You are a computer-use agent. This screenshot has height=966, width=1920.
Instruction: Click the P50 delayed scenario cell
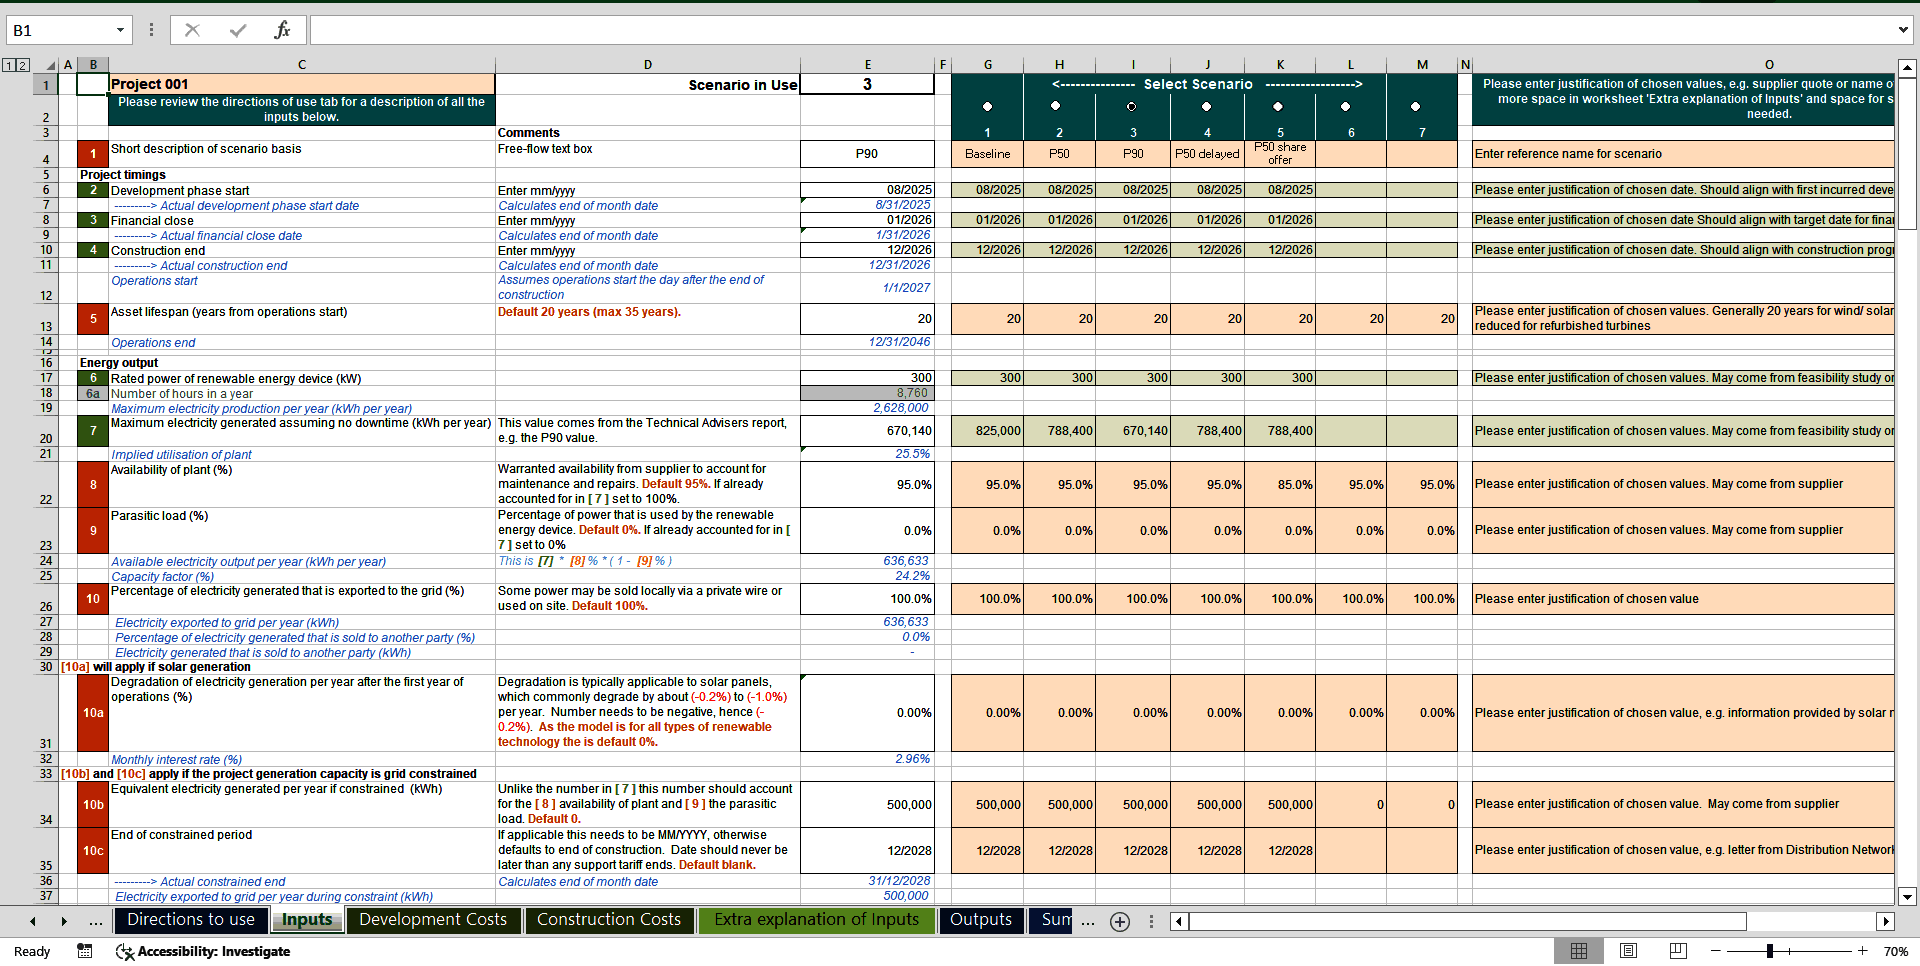(1206, 154)
